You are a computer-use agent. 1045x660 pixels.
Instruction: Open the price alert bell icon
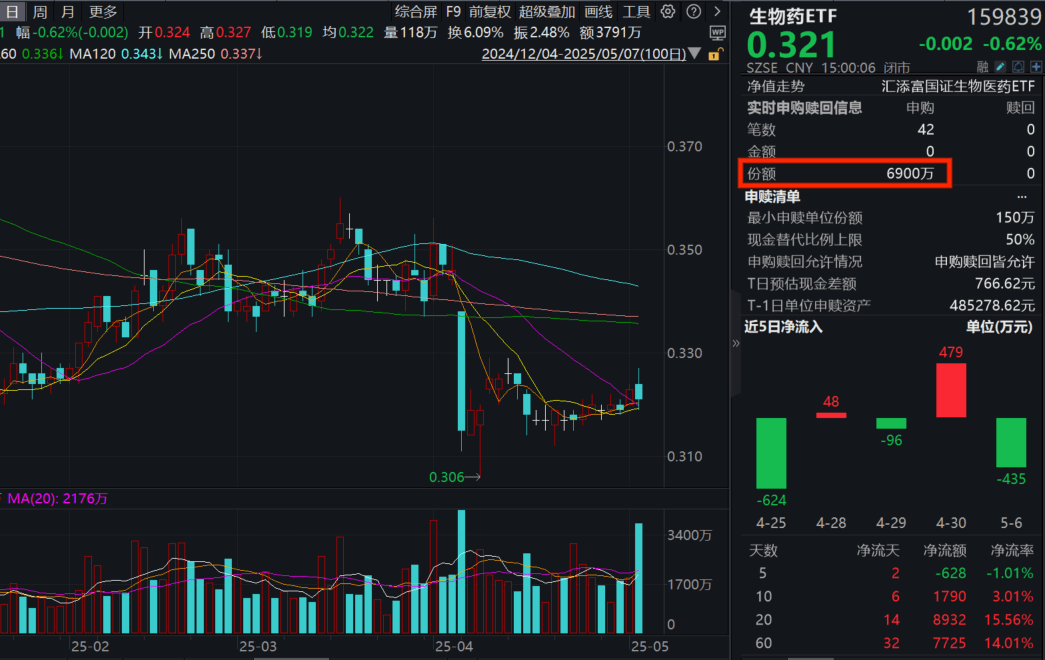click(x=1019, y=66)
